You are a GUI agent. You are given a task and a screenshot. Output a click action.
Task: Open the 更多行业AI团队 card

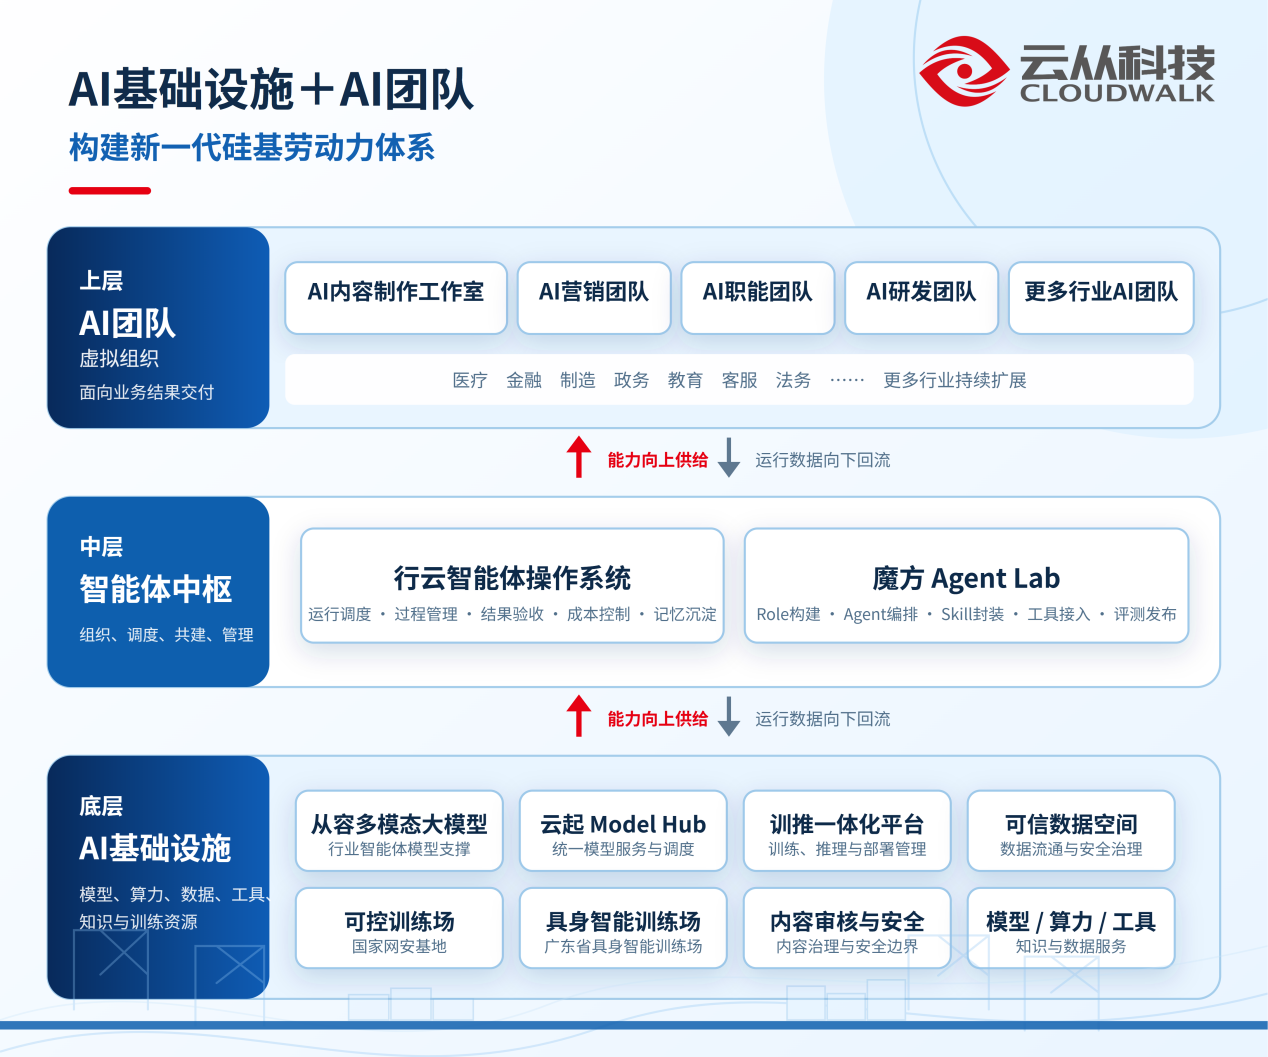click(x=1101, y=297)
